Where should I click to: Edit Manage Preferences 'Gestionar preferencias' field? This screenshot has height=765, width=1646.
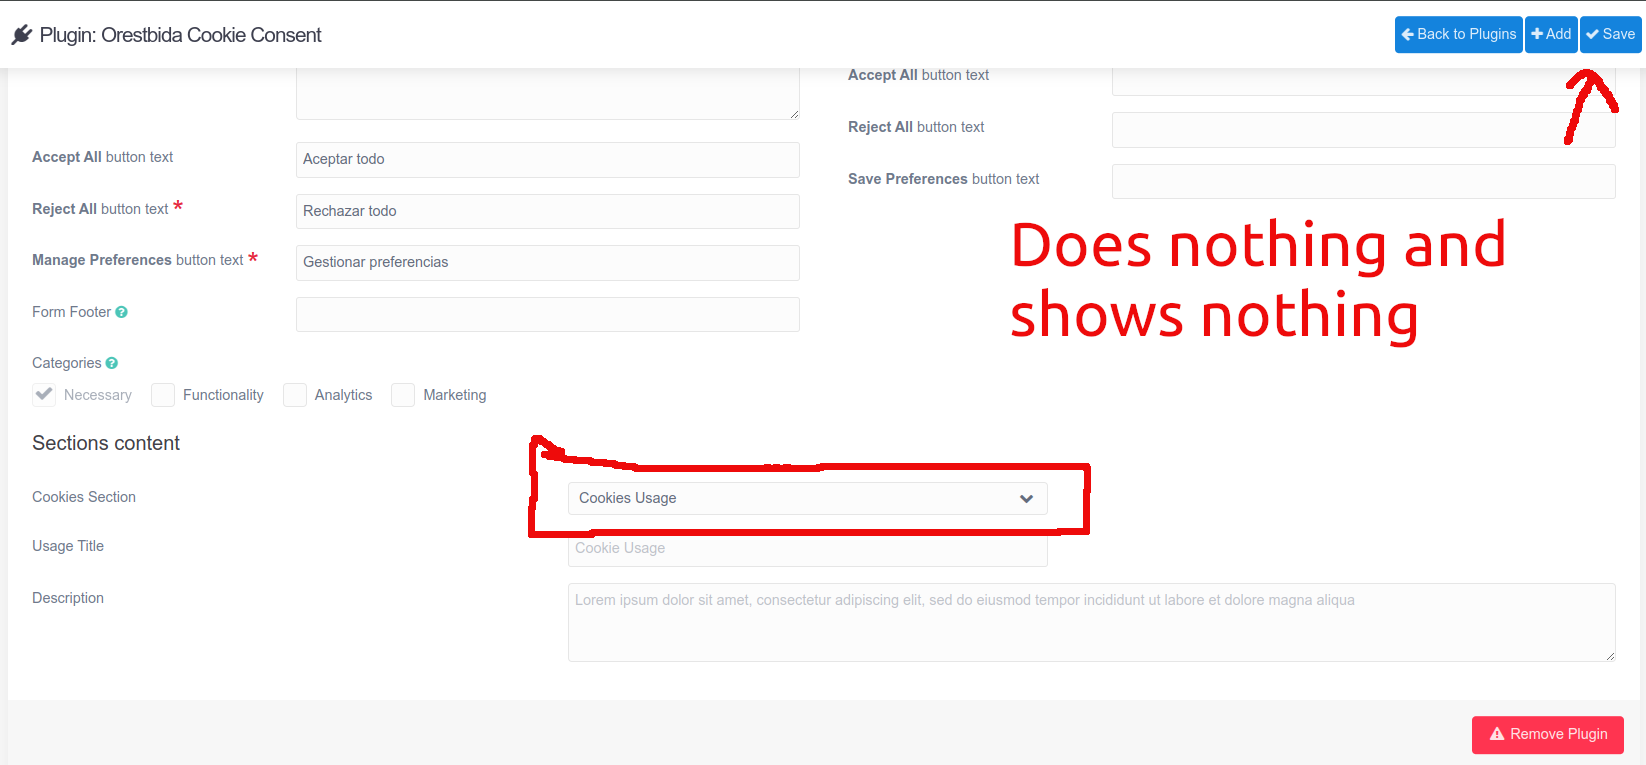(548, 262)
